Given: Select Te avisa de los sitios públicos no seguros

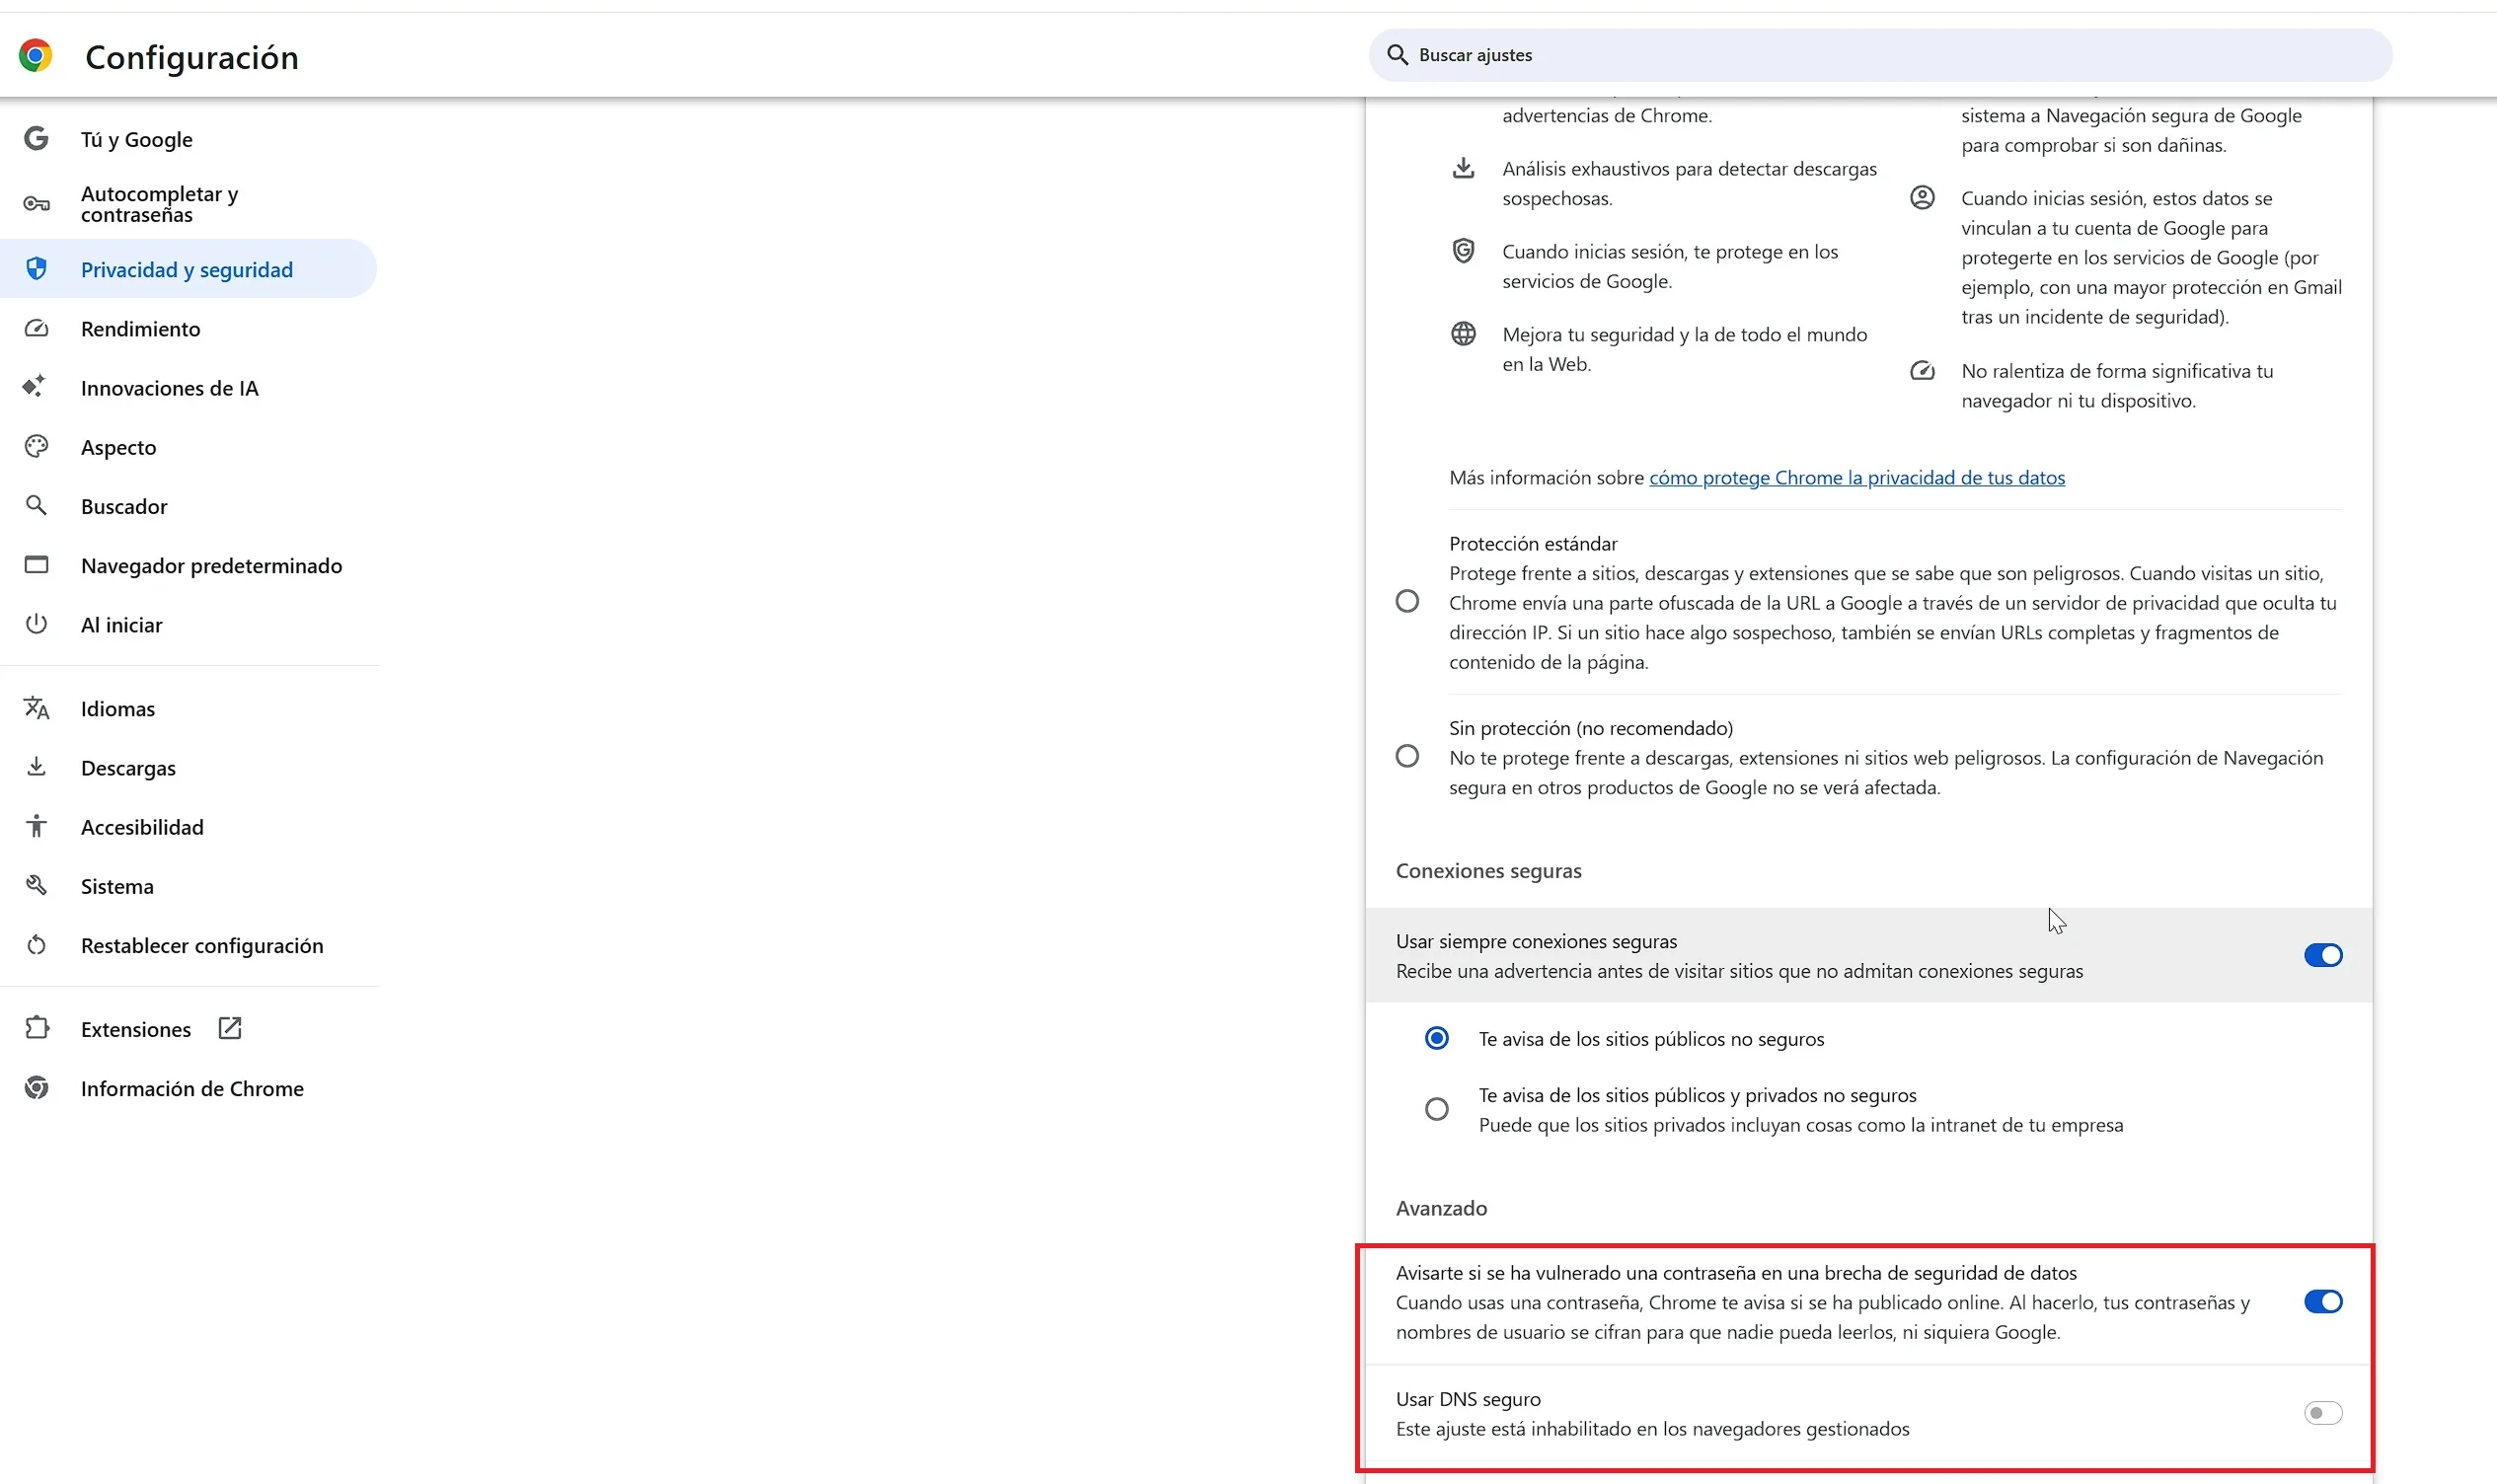Looking at the screenshot, I should click(1437, 1038).
